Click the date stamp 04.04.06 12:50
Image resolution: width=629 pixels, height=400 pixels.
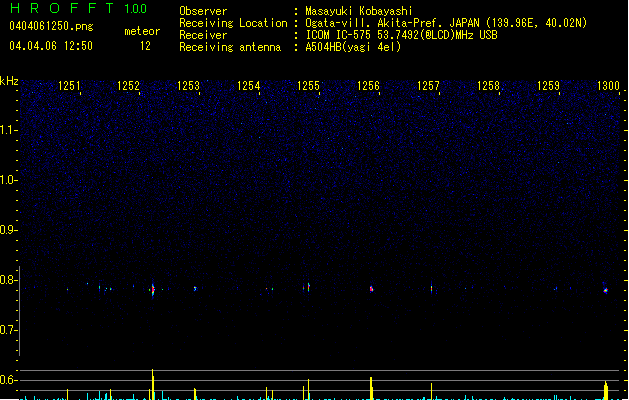tap(51, 46)
